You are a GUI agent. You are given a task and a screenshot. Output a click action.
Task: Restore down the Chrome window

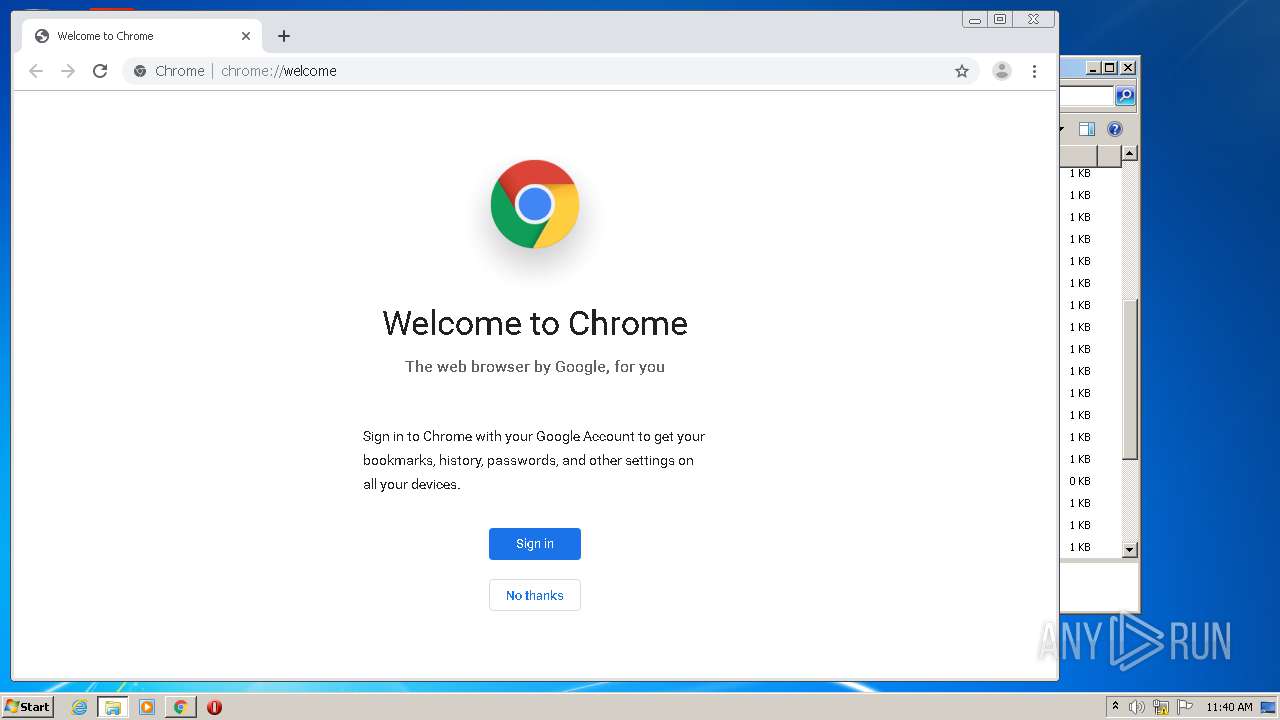pos(1000,19)
